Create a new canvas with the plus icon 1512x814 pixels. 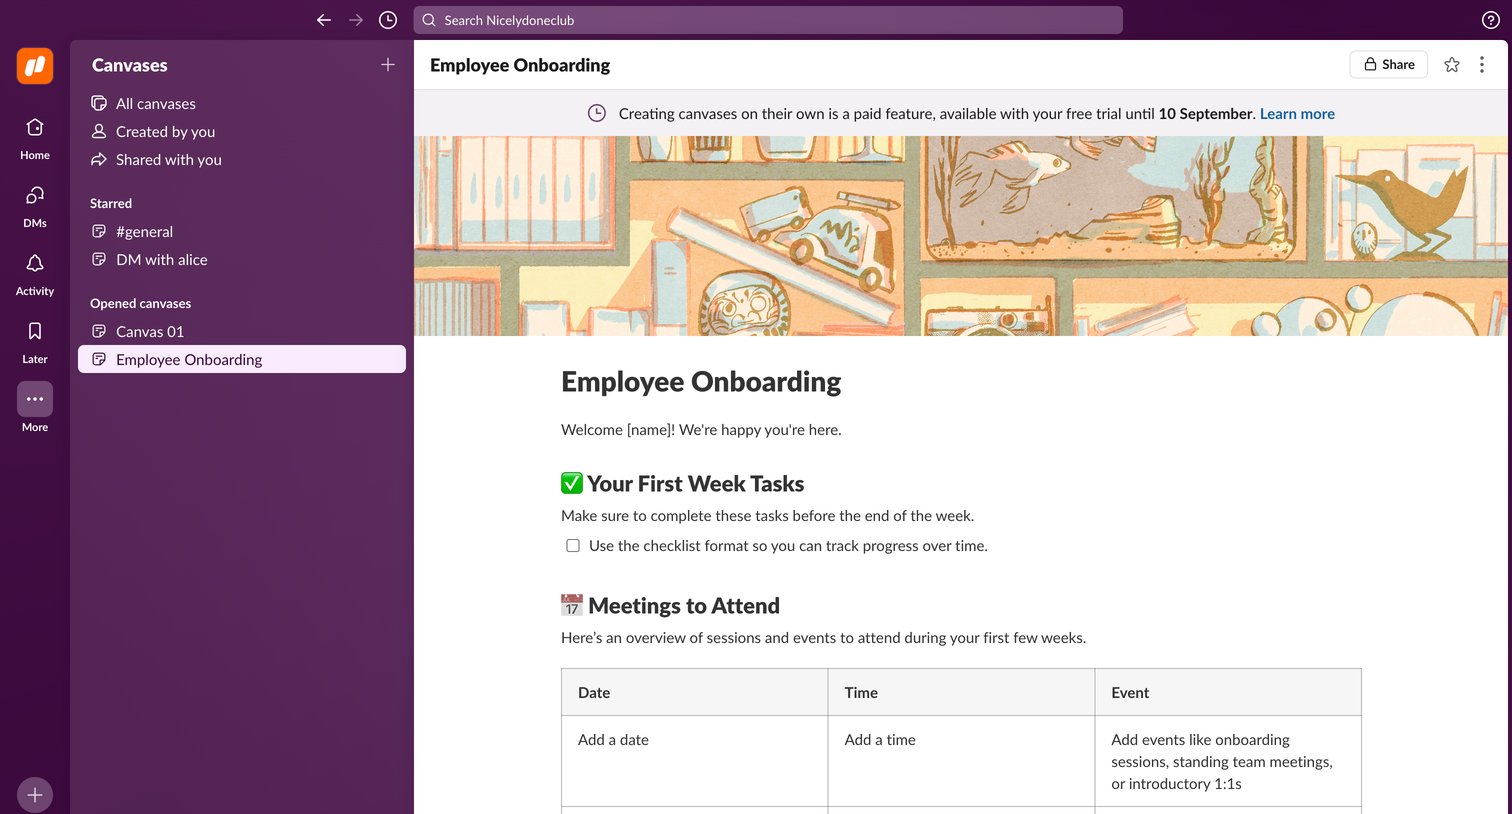click(388, 65)
